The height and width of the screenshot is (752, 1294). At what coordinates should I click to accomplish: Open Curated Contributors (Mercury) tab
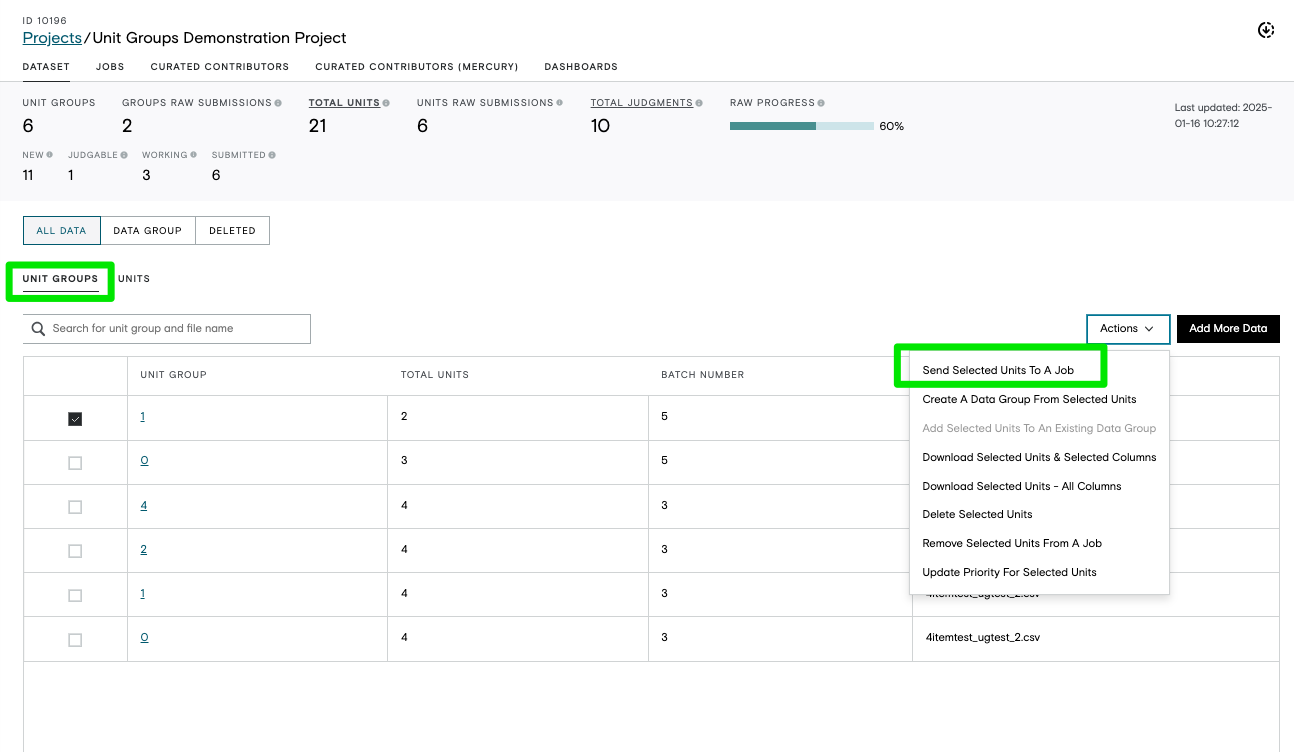pyautogui.click(x=417, y=67)
